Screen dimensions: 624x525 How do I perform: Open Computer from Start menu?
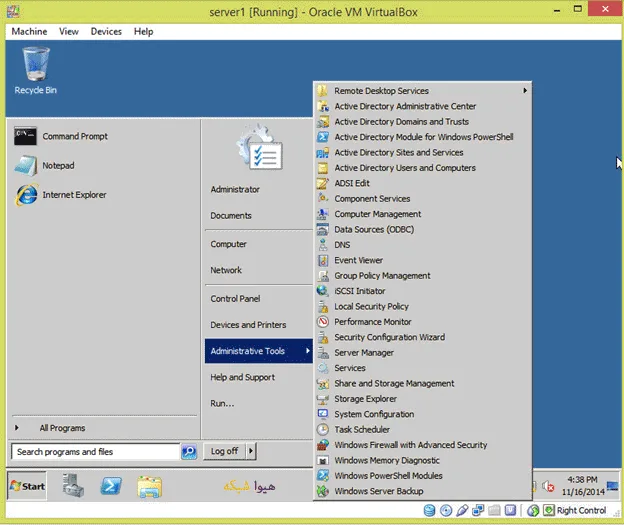click(x=228, y=244)
